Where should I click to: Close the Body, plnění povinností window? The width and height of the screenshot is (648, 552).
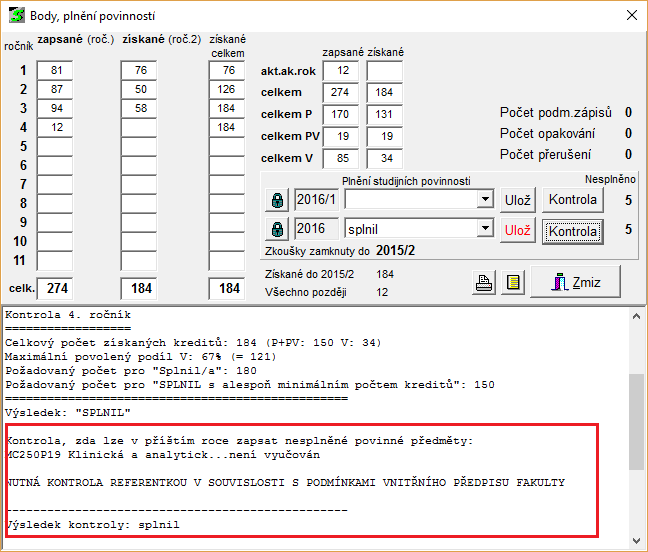click(x=630, y=16)
